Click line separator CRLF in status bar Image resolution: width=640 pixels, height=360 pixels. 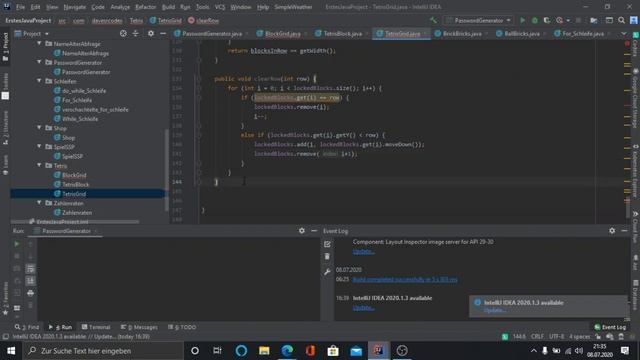pyautogui.click(x=537, y=337)
